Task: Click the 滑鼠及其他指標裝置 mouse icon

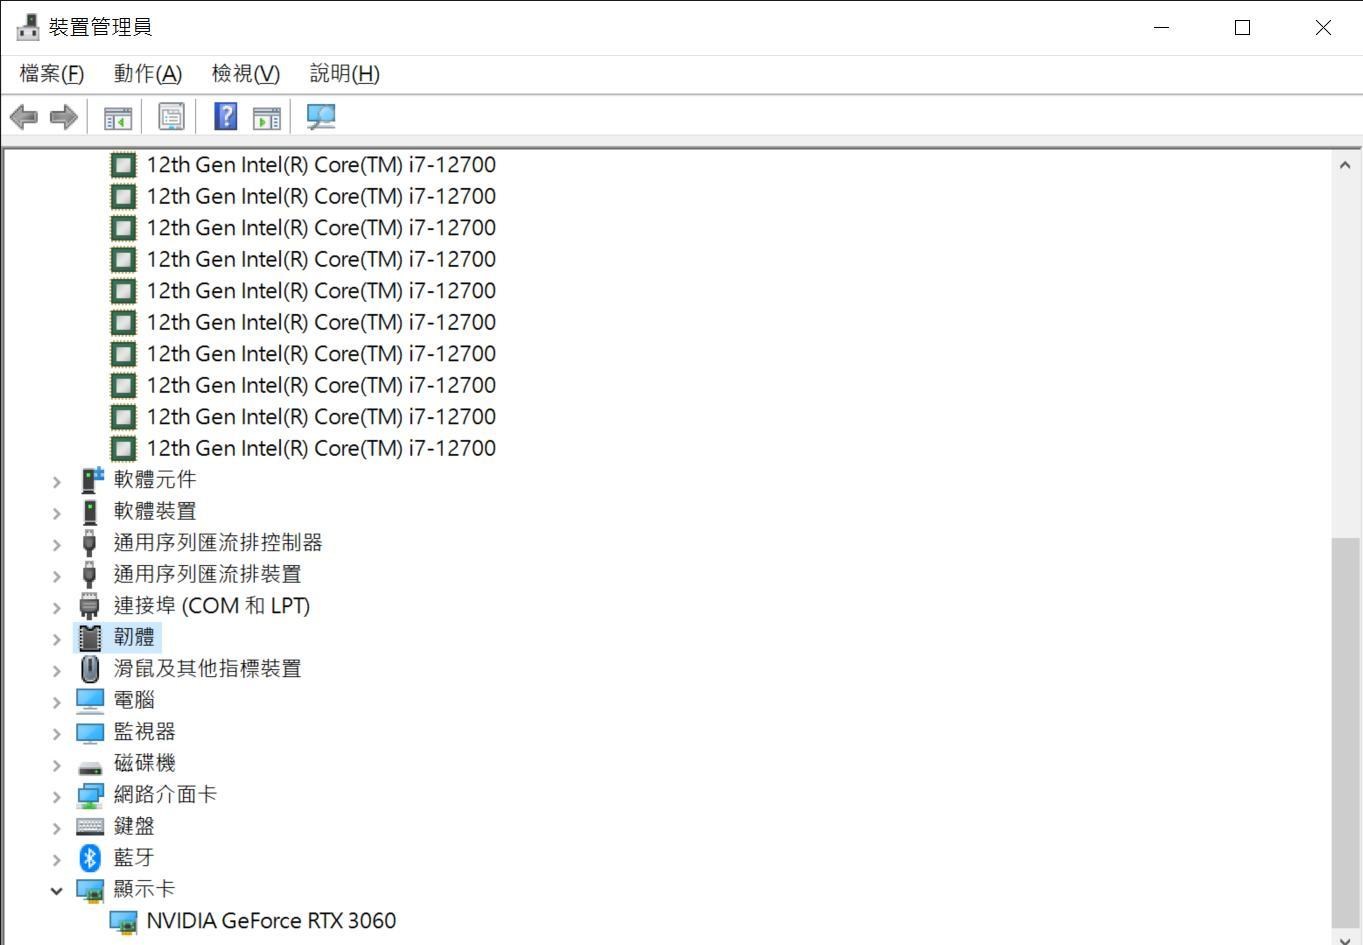Action: coord(90,669)
